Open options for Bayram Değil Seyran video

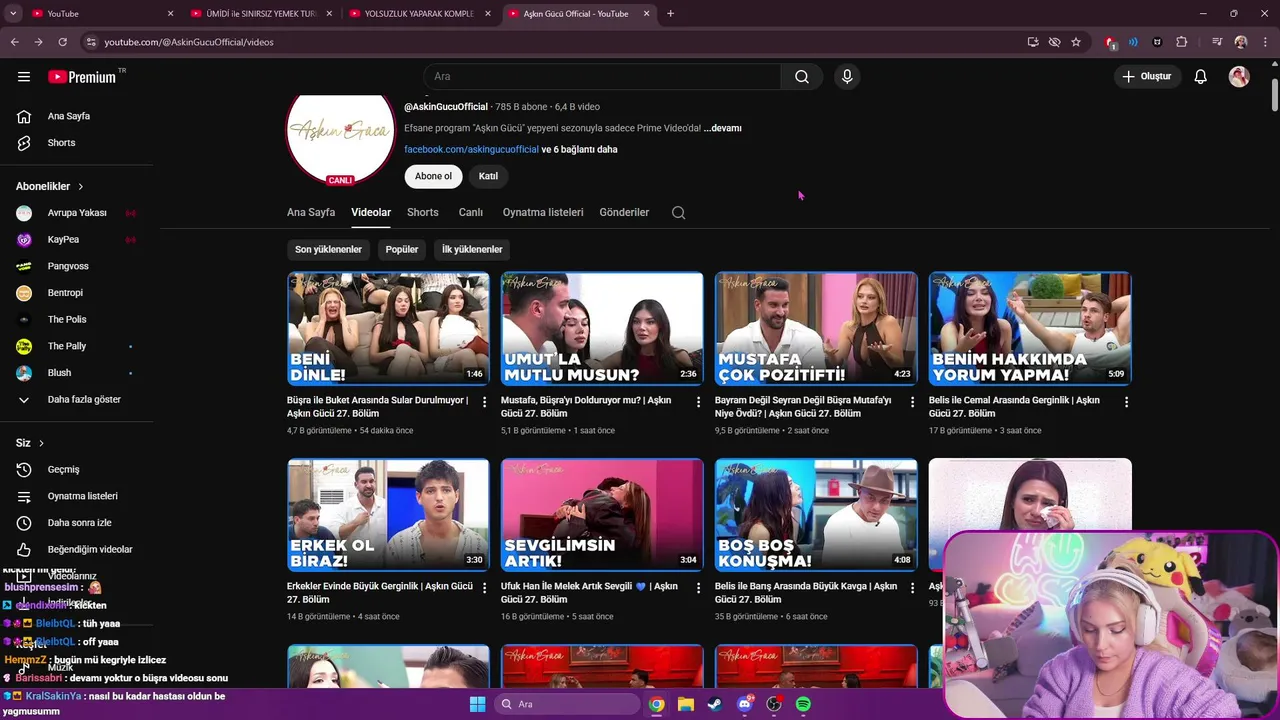(912, 402)
